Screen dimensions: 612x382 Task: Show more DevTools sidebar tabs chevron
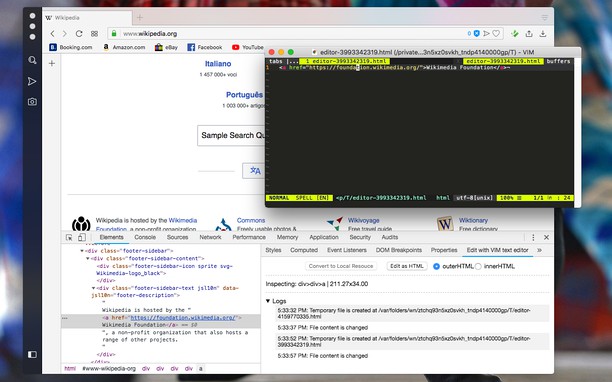point(539,250)
